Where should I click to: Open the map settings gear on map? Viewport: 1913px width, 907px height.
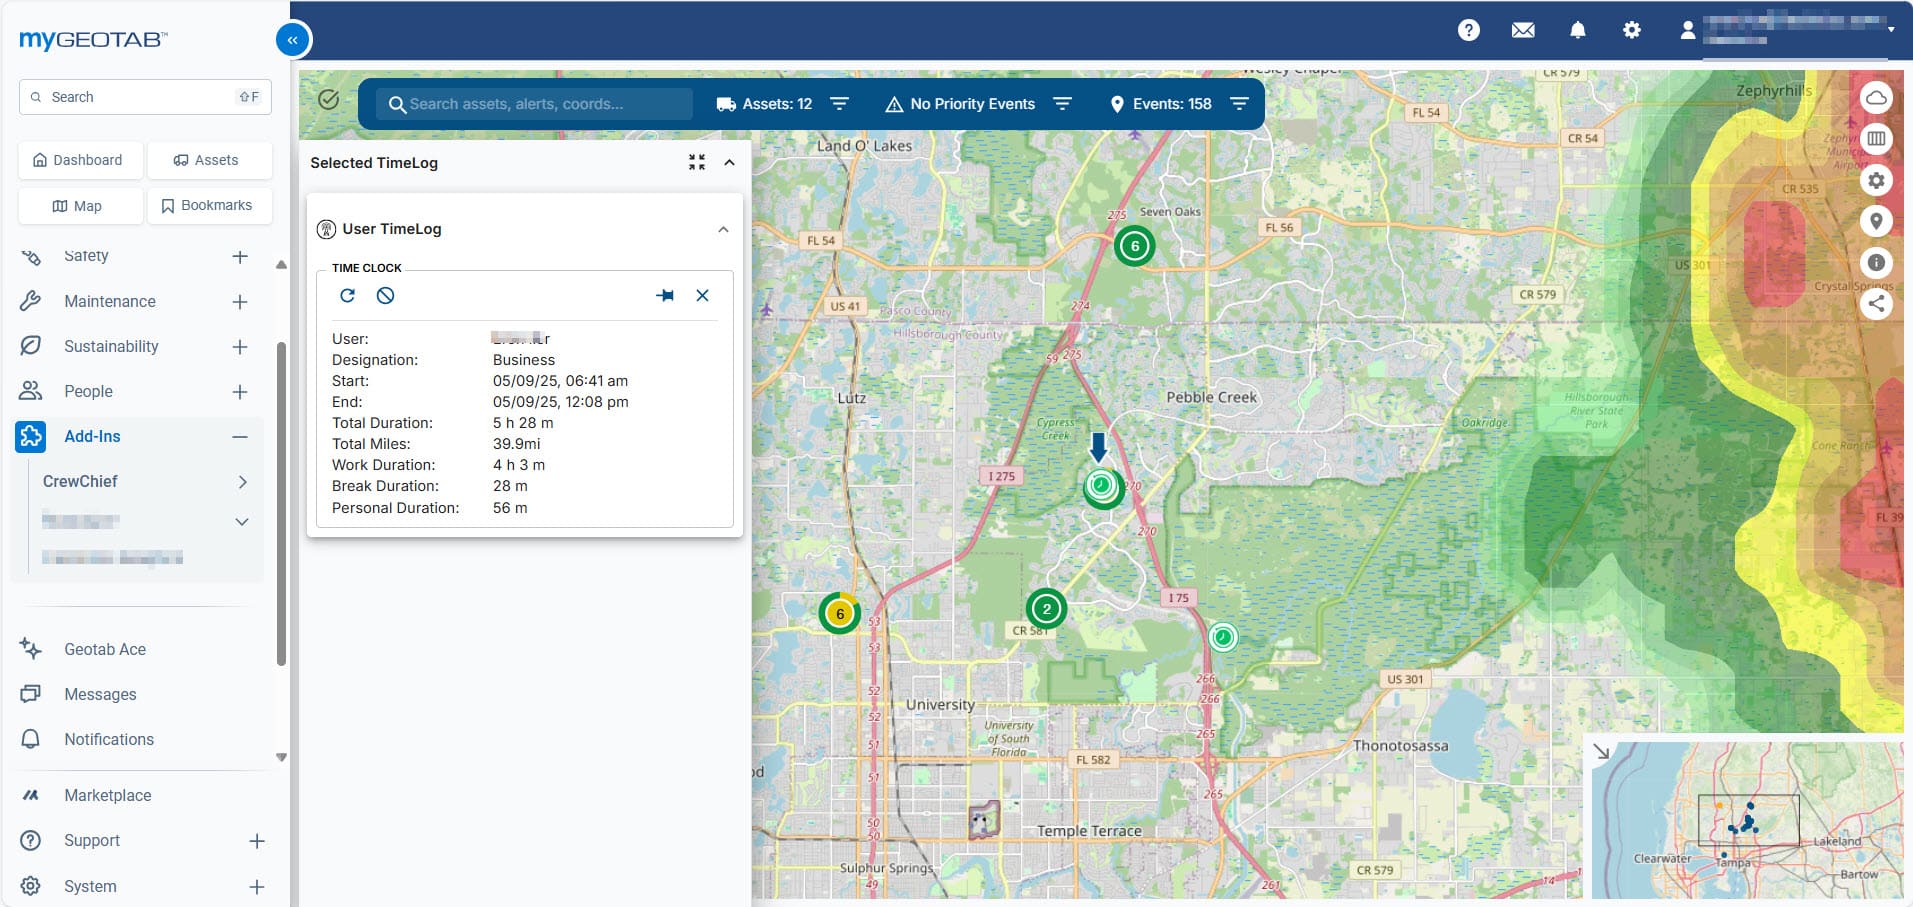click(x=1876, y=181)
